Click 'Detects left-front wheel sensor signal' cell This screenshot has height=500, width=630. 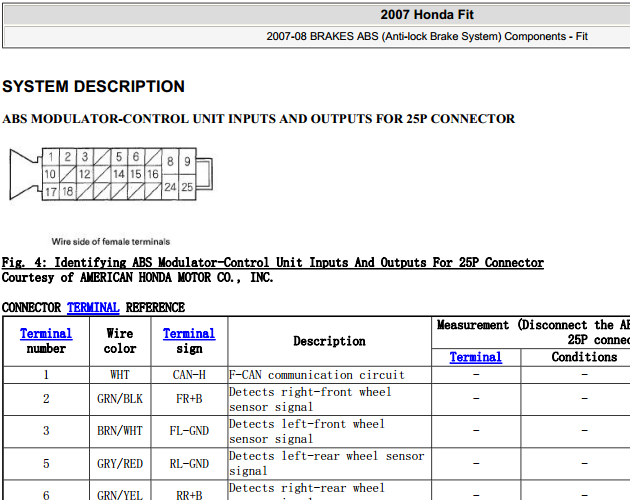(x=329, y=431)
